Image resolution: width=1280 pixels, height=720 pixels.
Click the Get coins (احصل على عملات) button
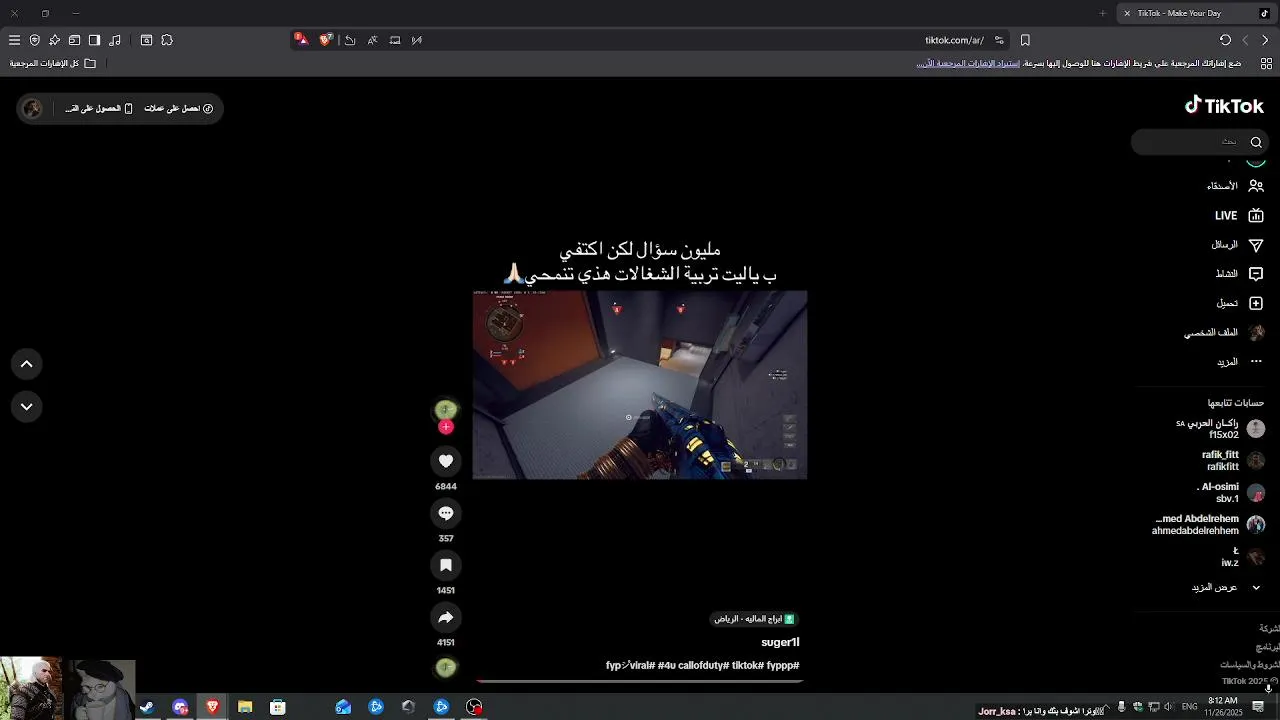point(179,108)
